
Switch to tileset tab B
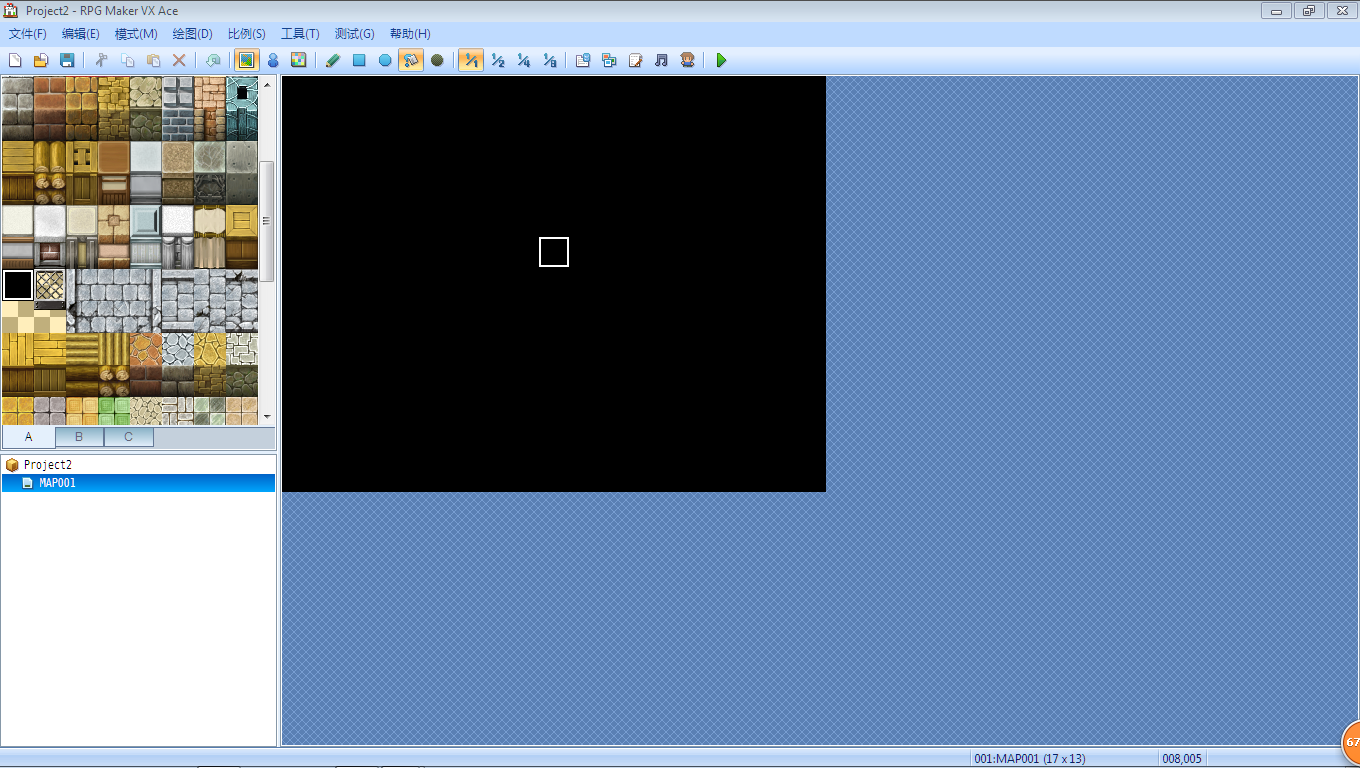tap(79, 437)
